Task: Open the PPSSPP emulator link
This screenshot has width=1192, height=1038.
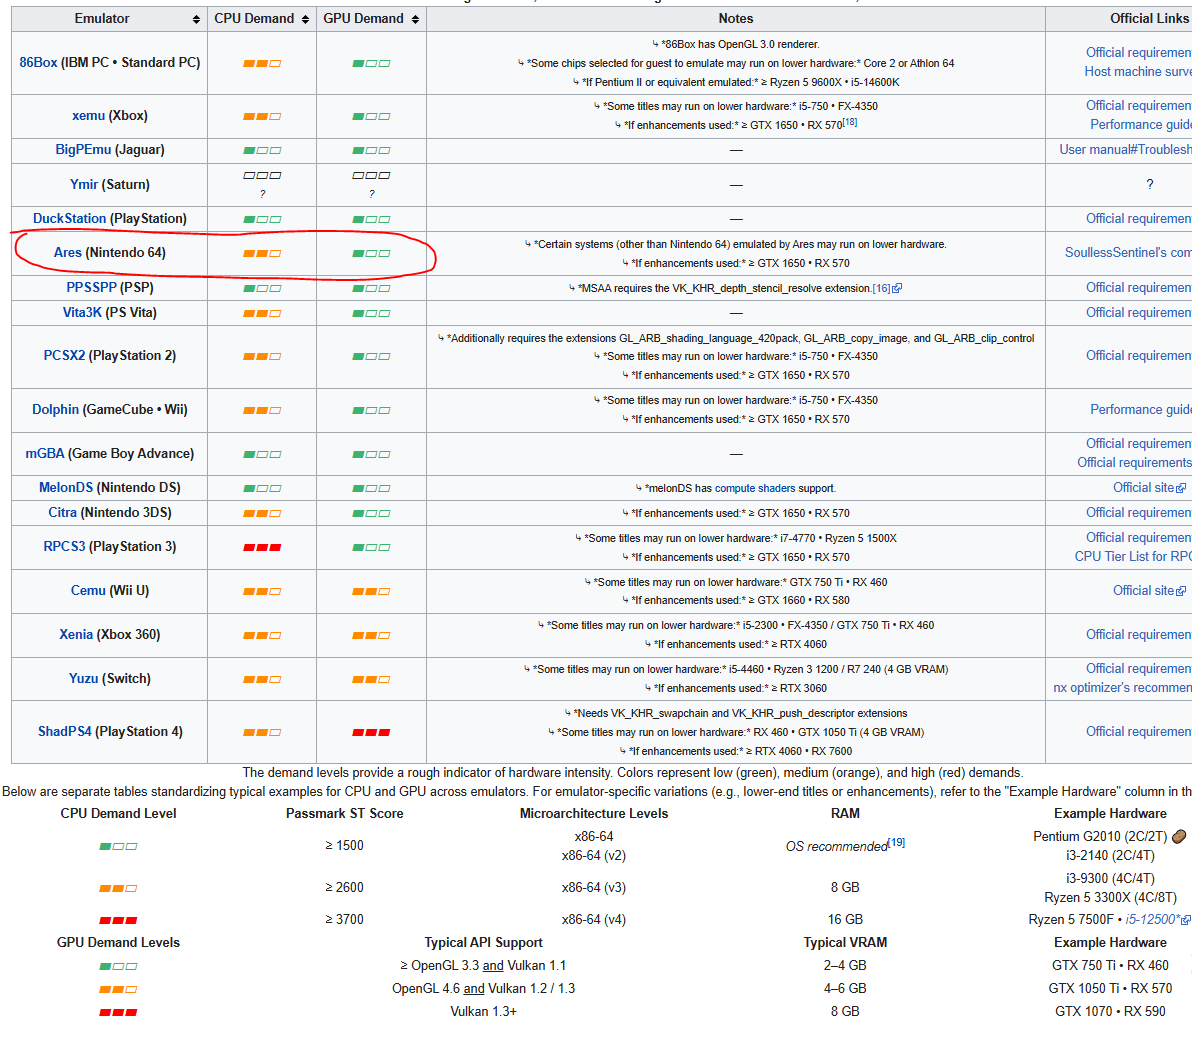Action: (91, 287)
